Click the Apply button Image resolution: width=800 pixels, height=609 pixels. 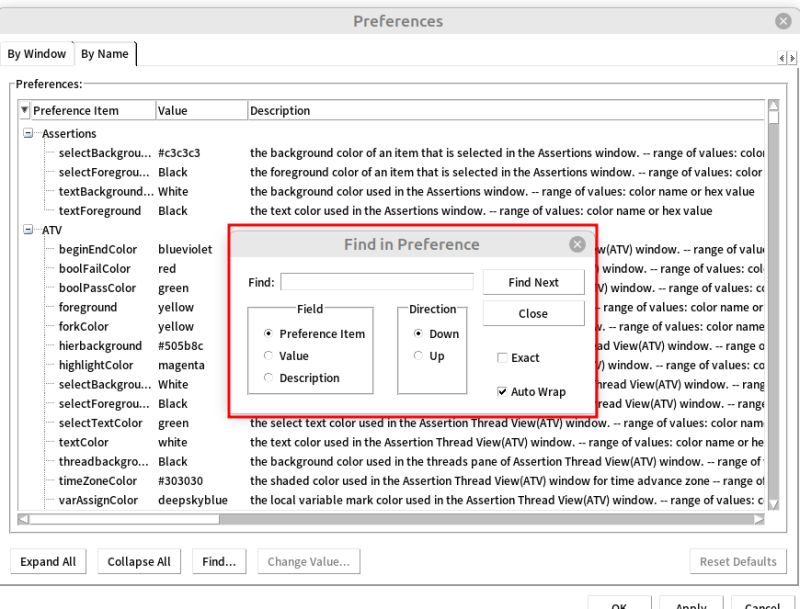pos(691,603)
